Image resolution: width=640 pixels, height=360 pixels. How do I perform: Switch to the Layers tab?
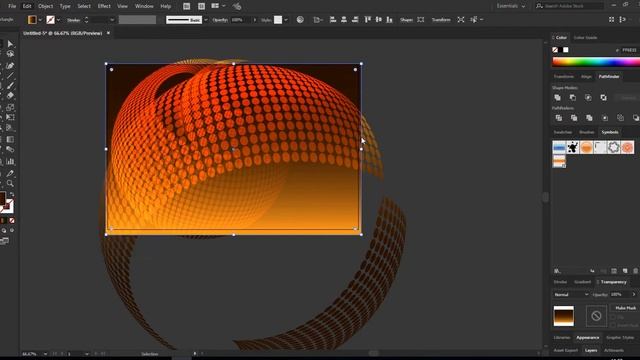[x=591, y=350]
